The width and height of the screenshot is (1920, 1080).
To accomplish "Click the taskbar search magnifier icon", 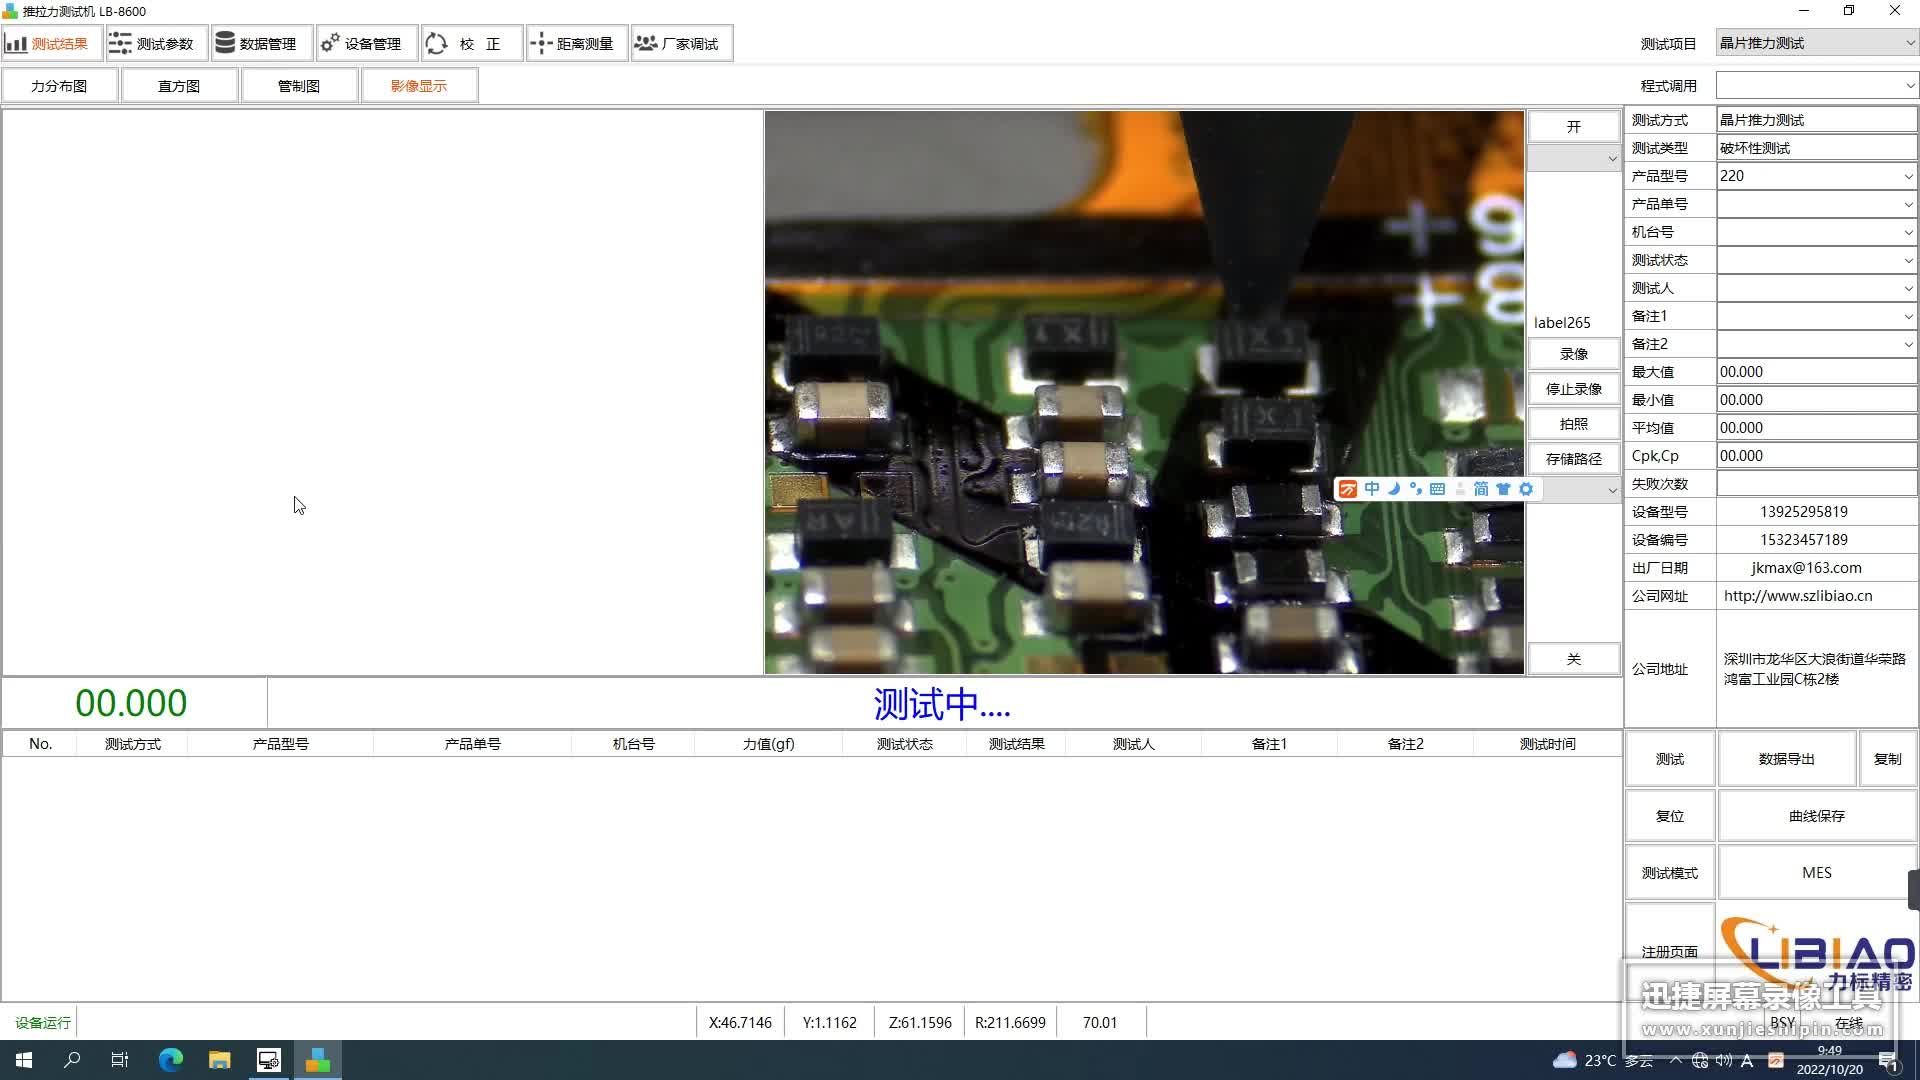I will pos(72,1060).
